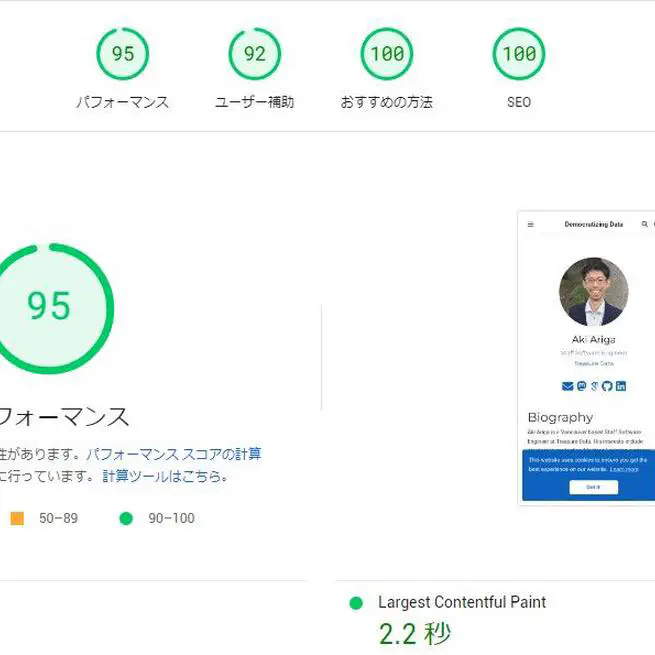Click the Democratizing Data title in the preview
This screenshot has height=655, width=655.
click(x=594, y=224)
